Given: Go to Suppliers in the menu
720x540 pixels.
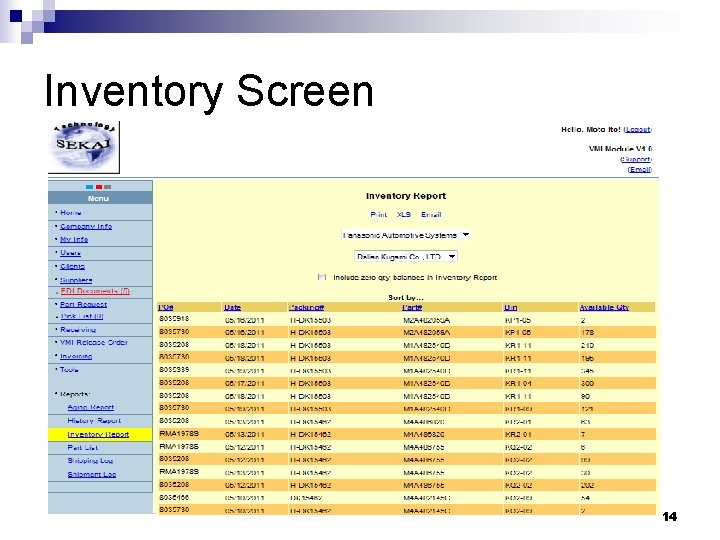Looking at the screenshot, I should click(x=76, y=280).
